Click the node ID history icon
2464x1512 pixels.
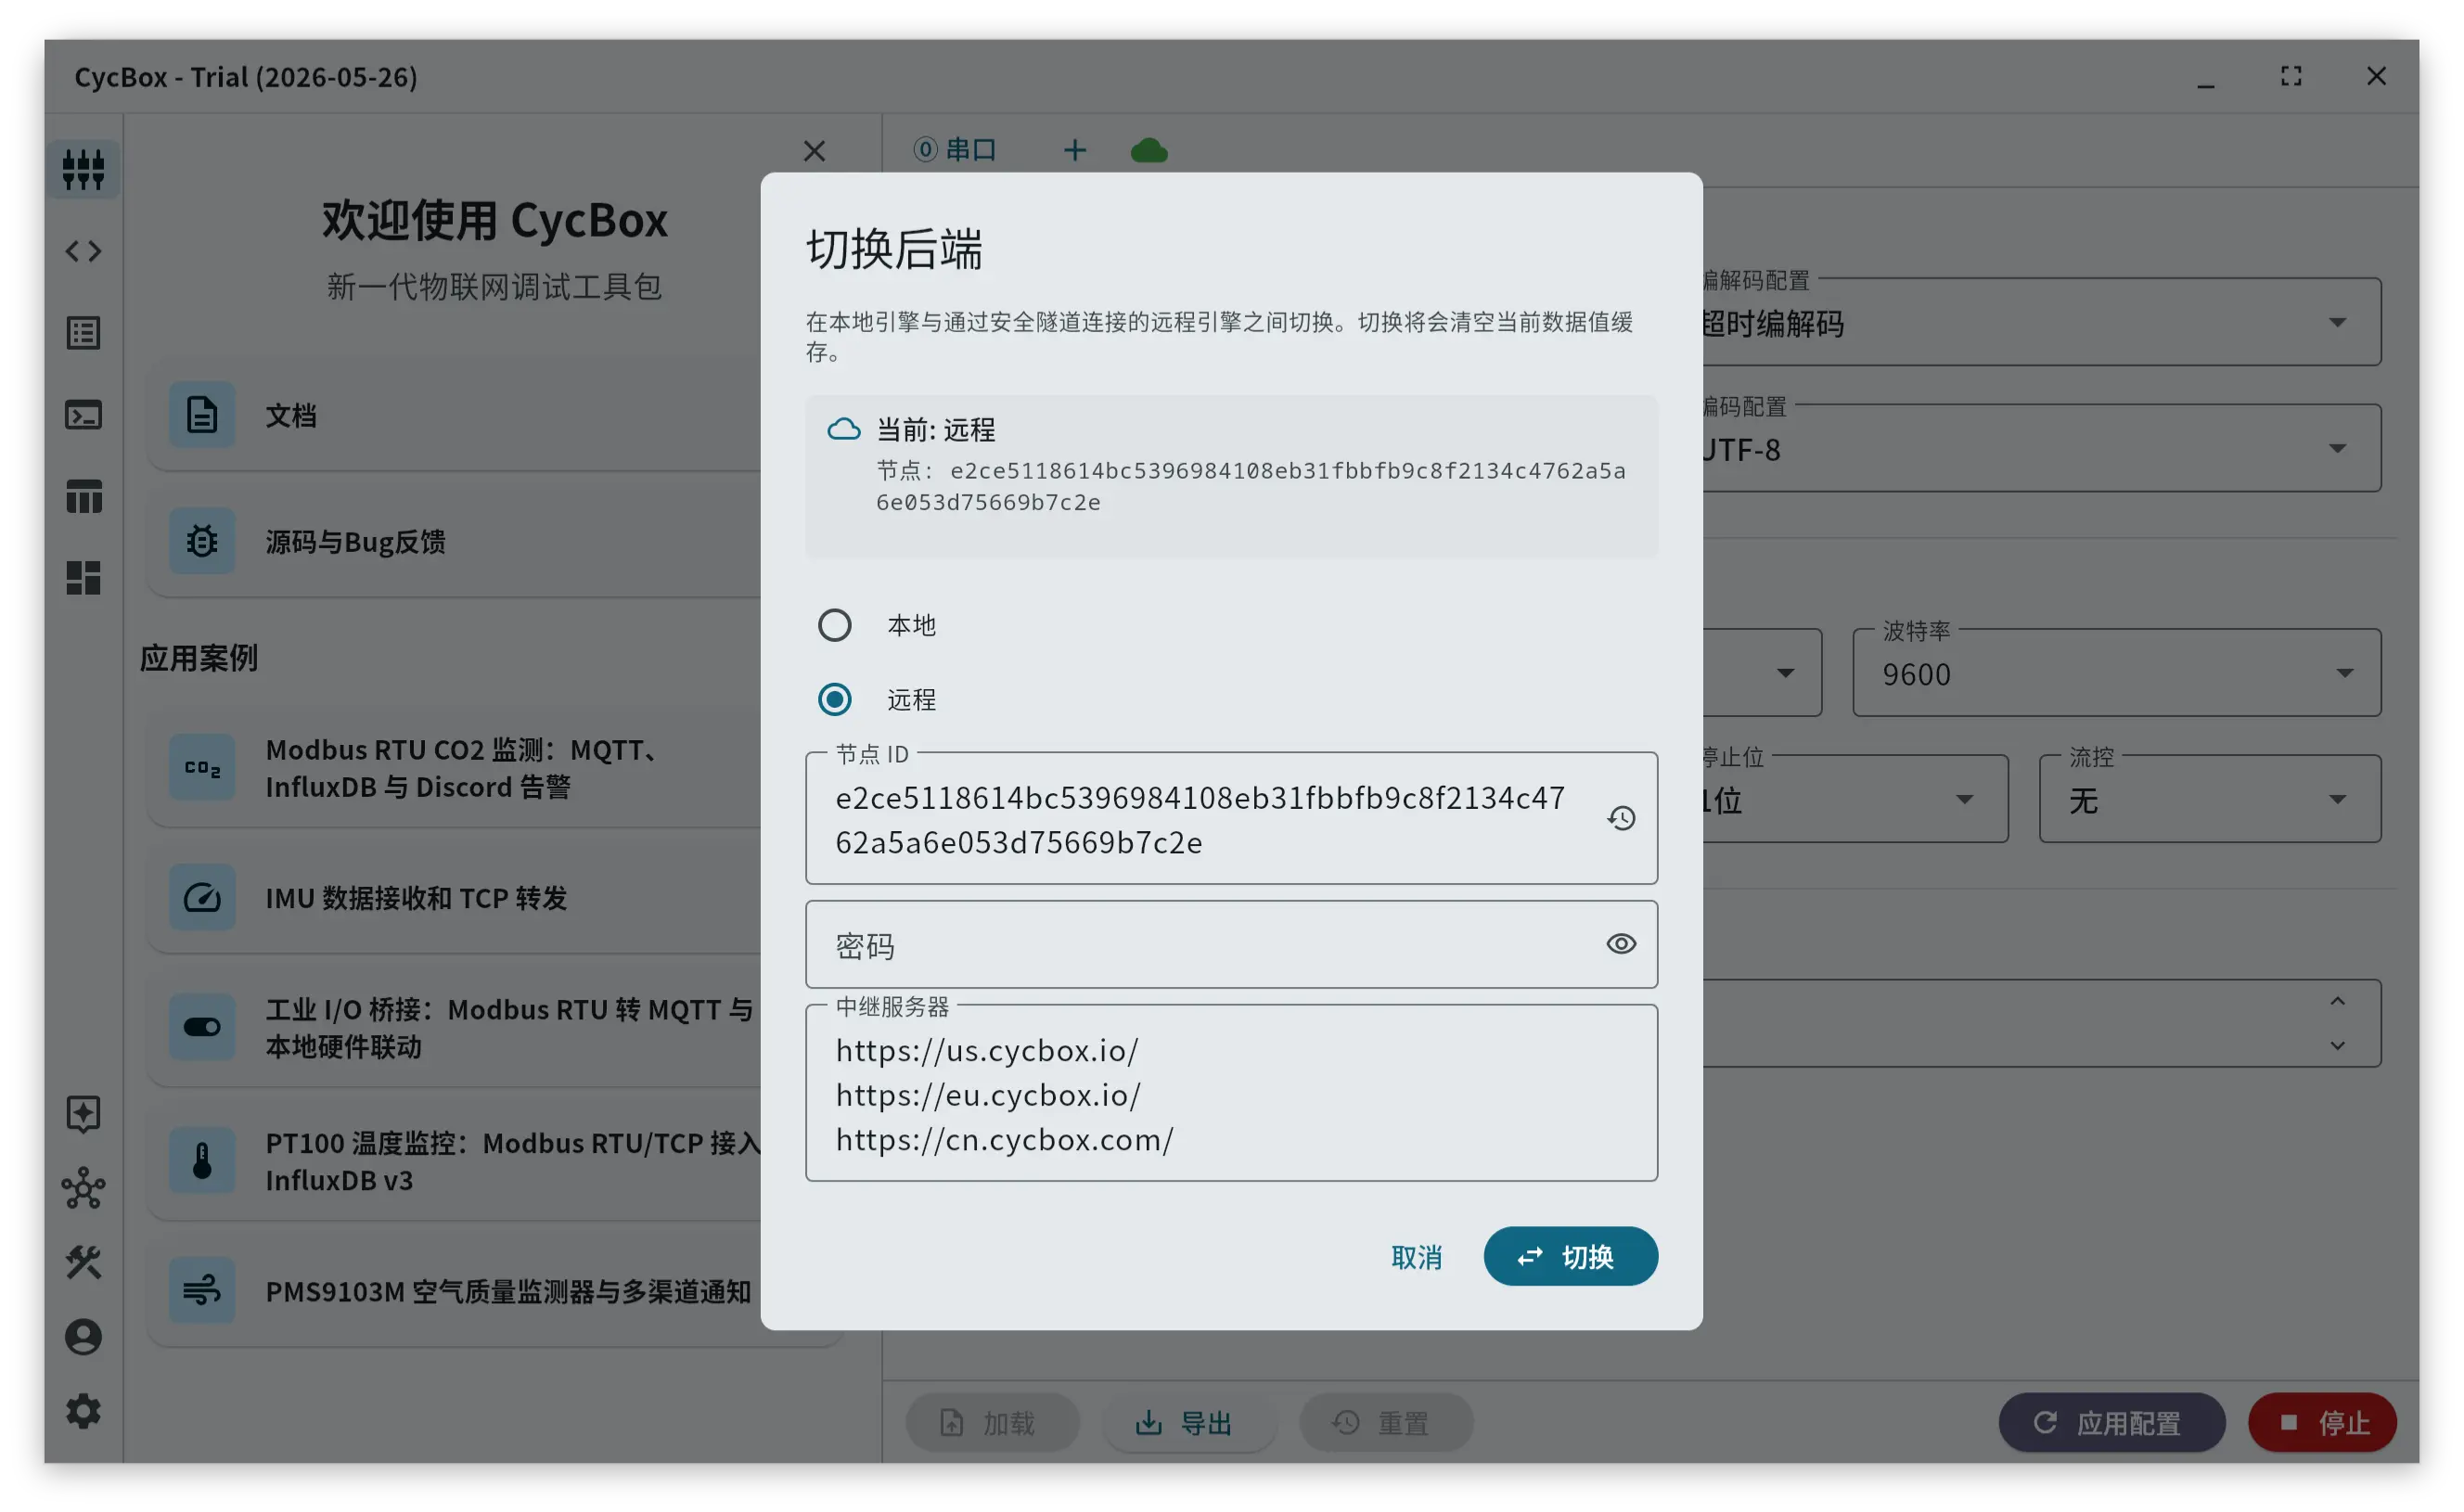click(x=1621, y=819)
